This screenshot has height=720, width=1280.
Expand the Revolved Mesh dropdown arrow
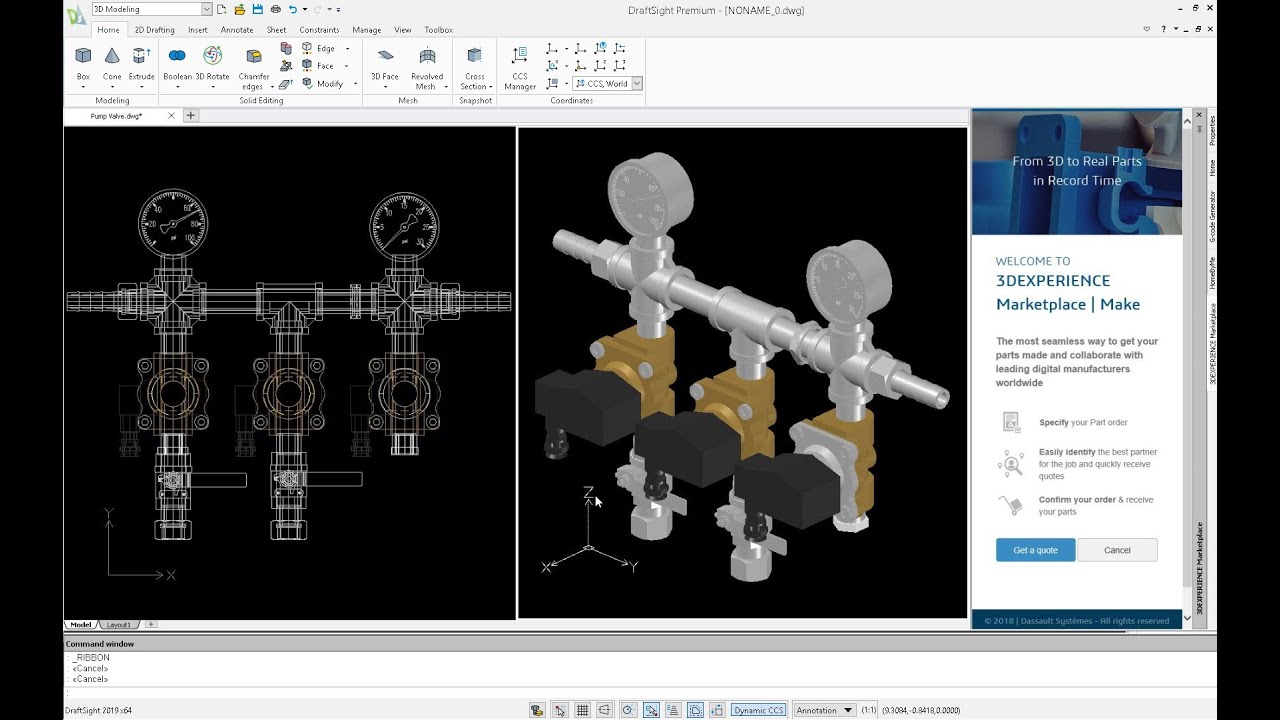coord(446,87)
